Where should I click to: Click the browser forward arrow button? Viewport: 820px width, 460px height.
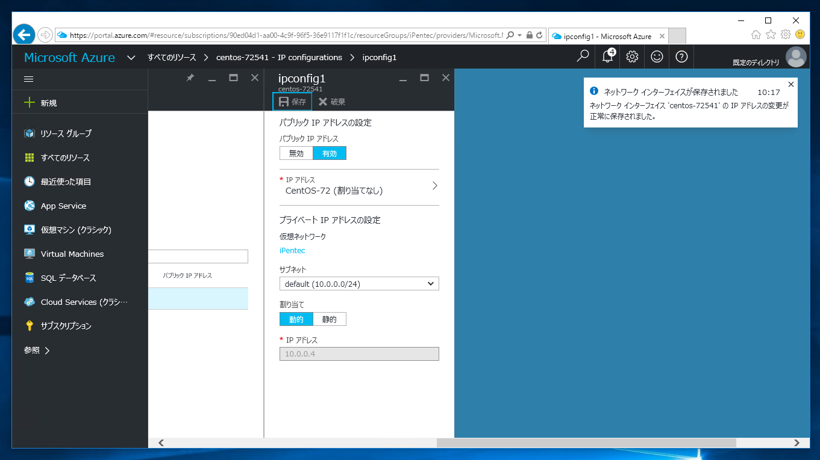(x=45, y=35)
